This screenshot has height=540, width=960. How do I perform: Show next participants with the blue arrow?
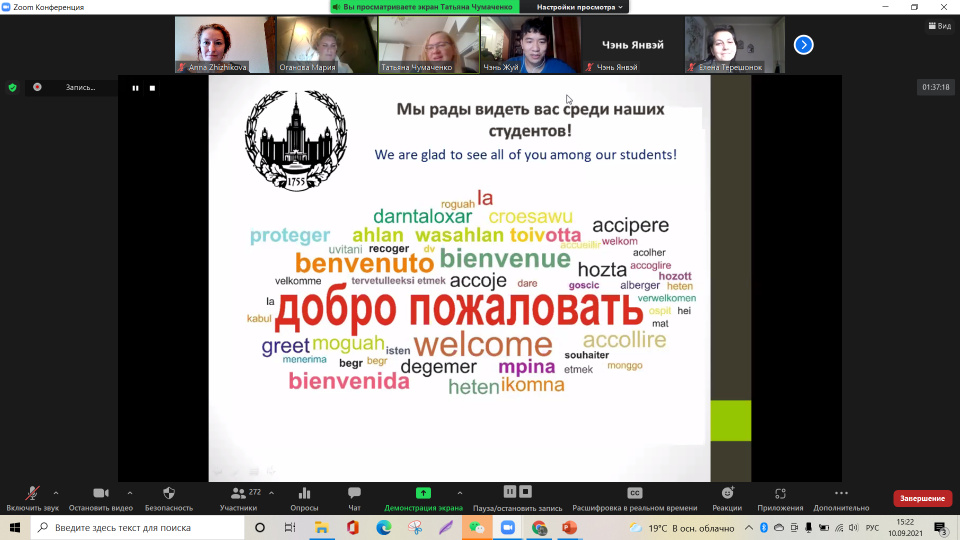pos(803,44)
